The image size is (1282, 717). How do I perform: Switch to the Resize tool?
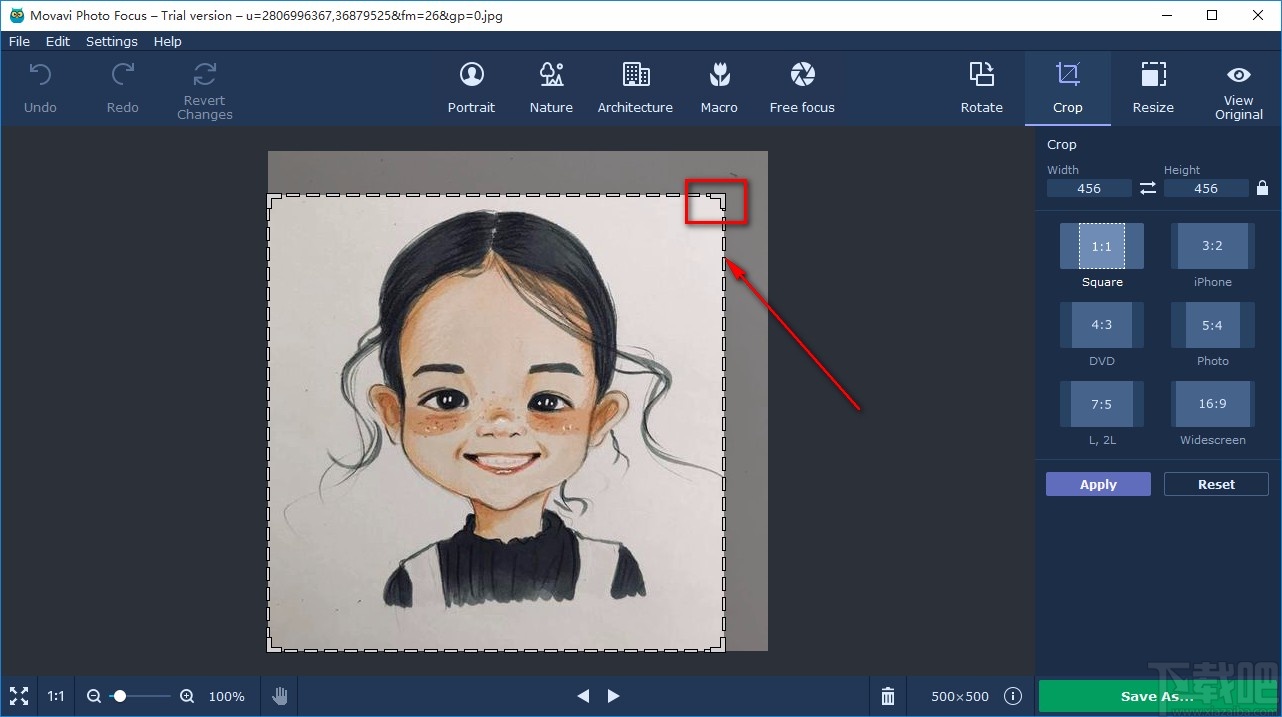click(x=1153, y=88)
